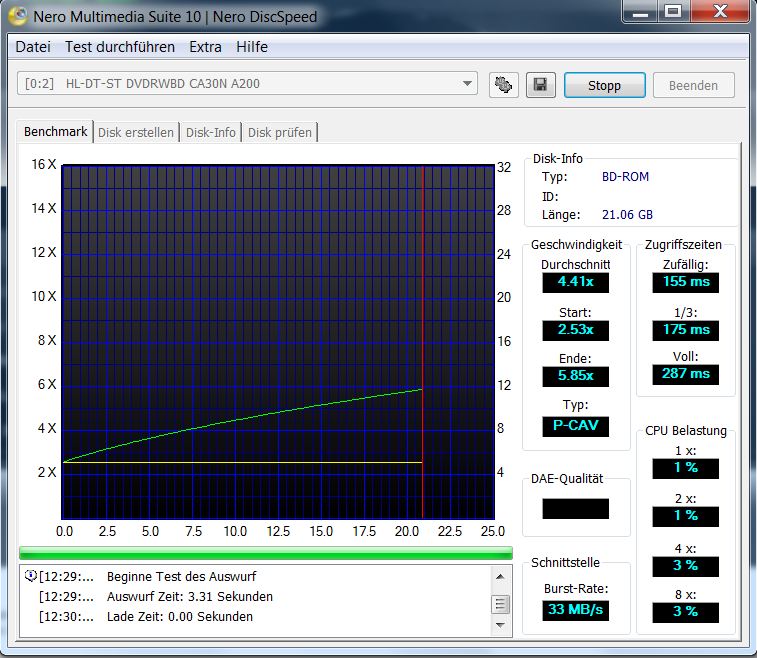Click the CPU 4 x value 3 %
757x658 pixels.
pos(686,566)
